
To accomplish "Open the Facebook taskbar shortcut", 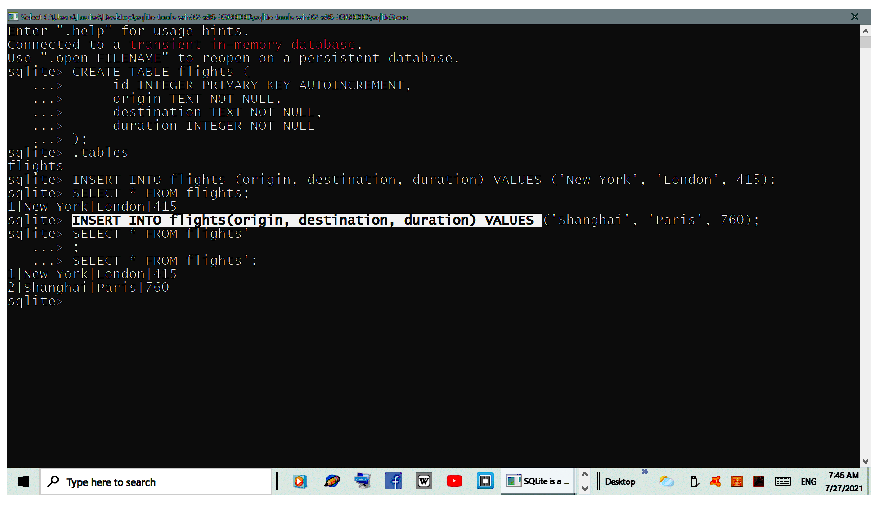I will pyautogui.click(x=393, y=481).
